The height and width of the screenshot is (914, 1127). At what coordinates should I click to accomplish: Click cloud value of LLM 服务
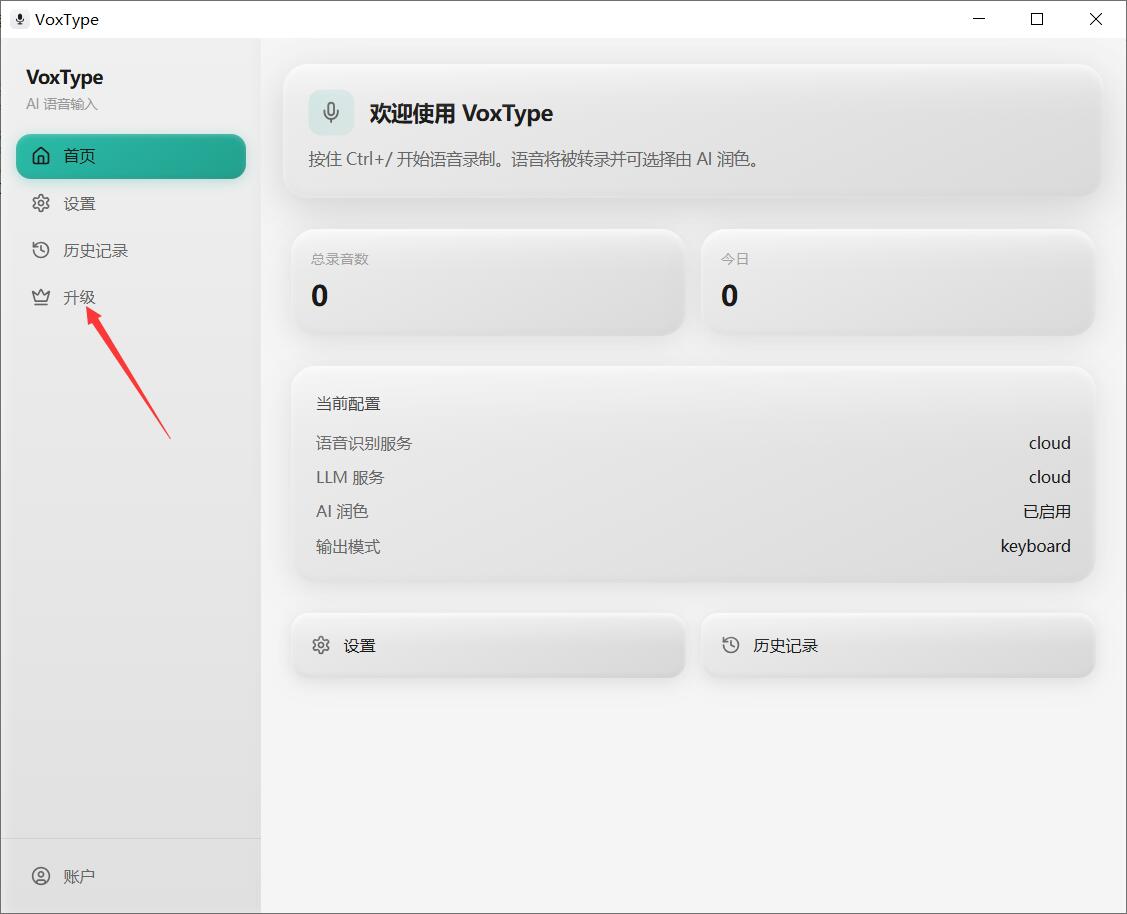click(1049, 477)
